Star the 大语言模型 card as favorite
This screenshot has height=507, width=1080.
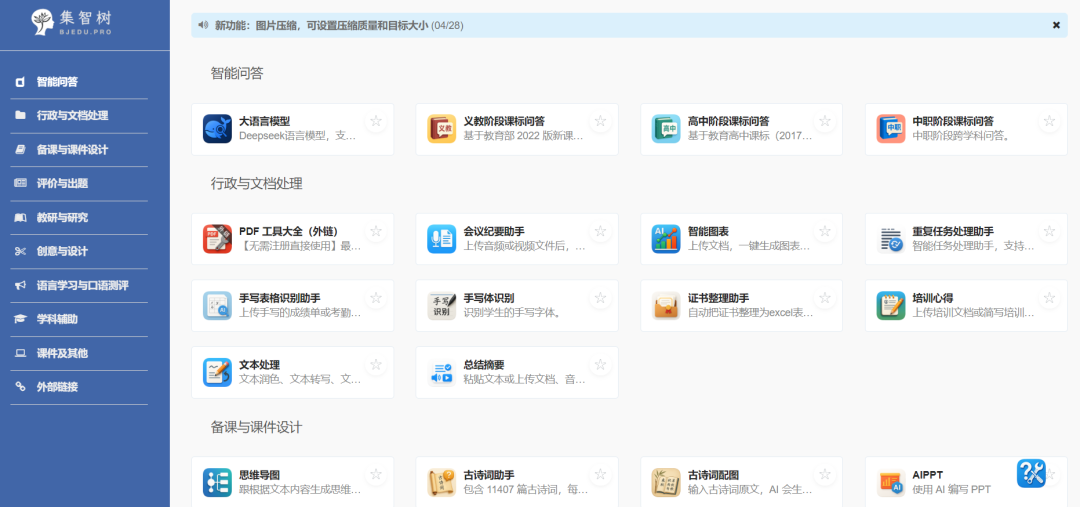click(x=376, y=121)
